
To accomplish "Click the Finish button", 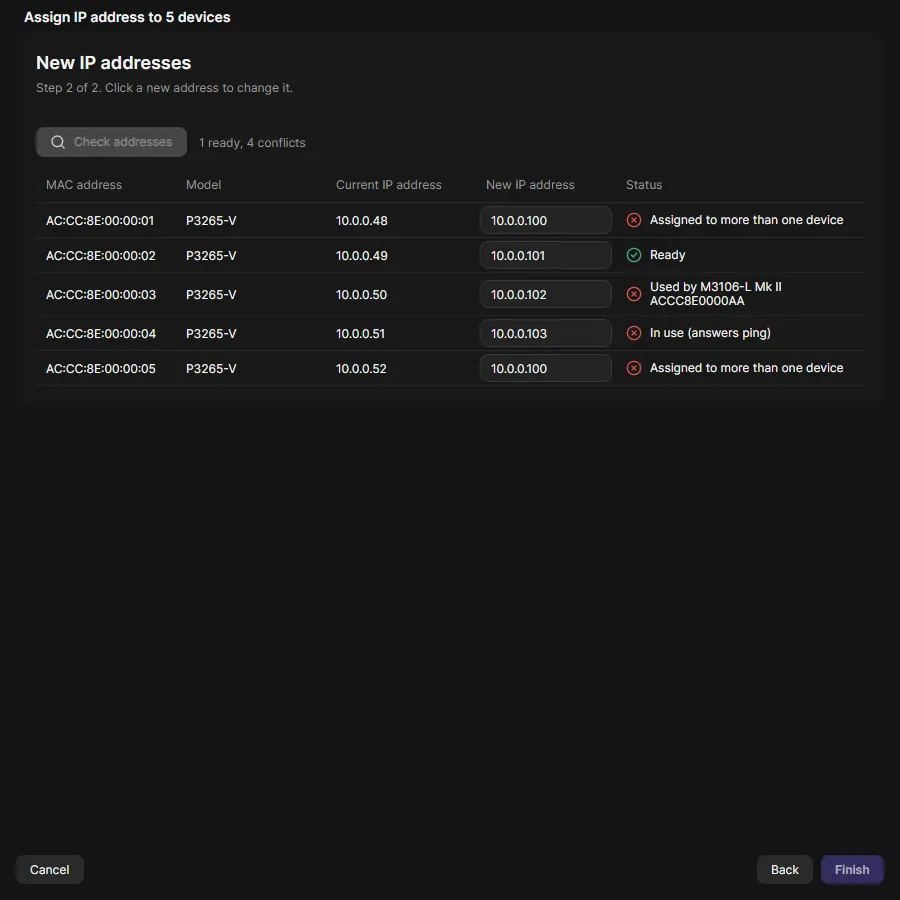I will click(852, 870).
